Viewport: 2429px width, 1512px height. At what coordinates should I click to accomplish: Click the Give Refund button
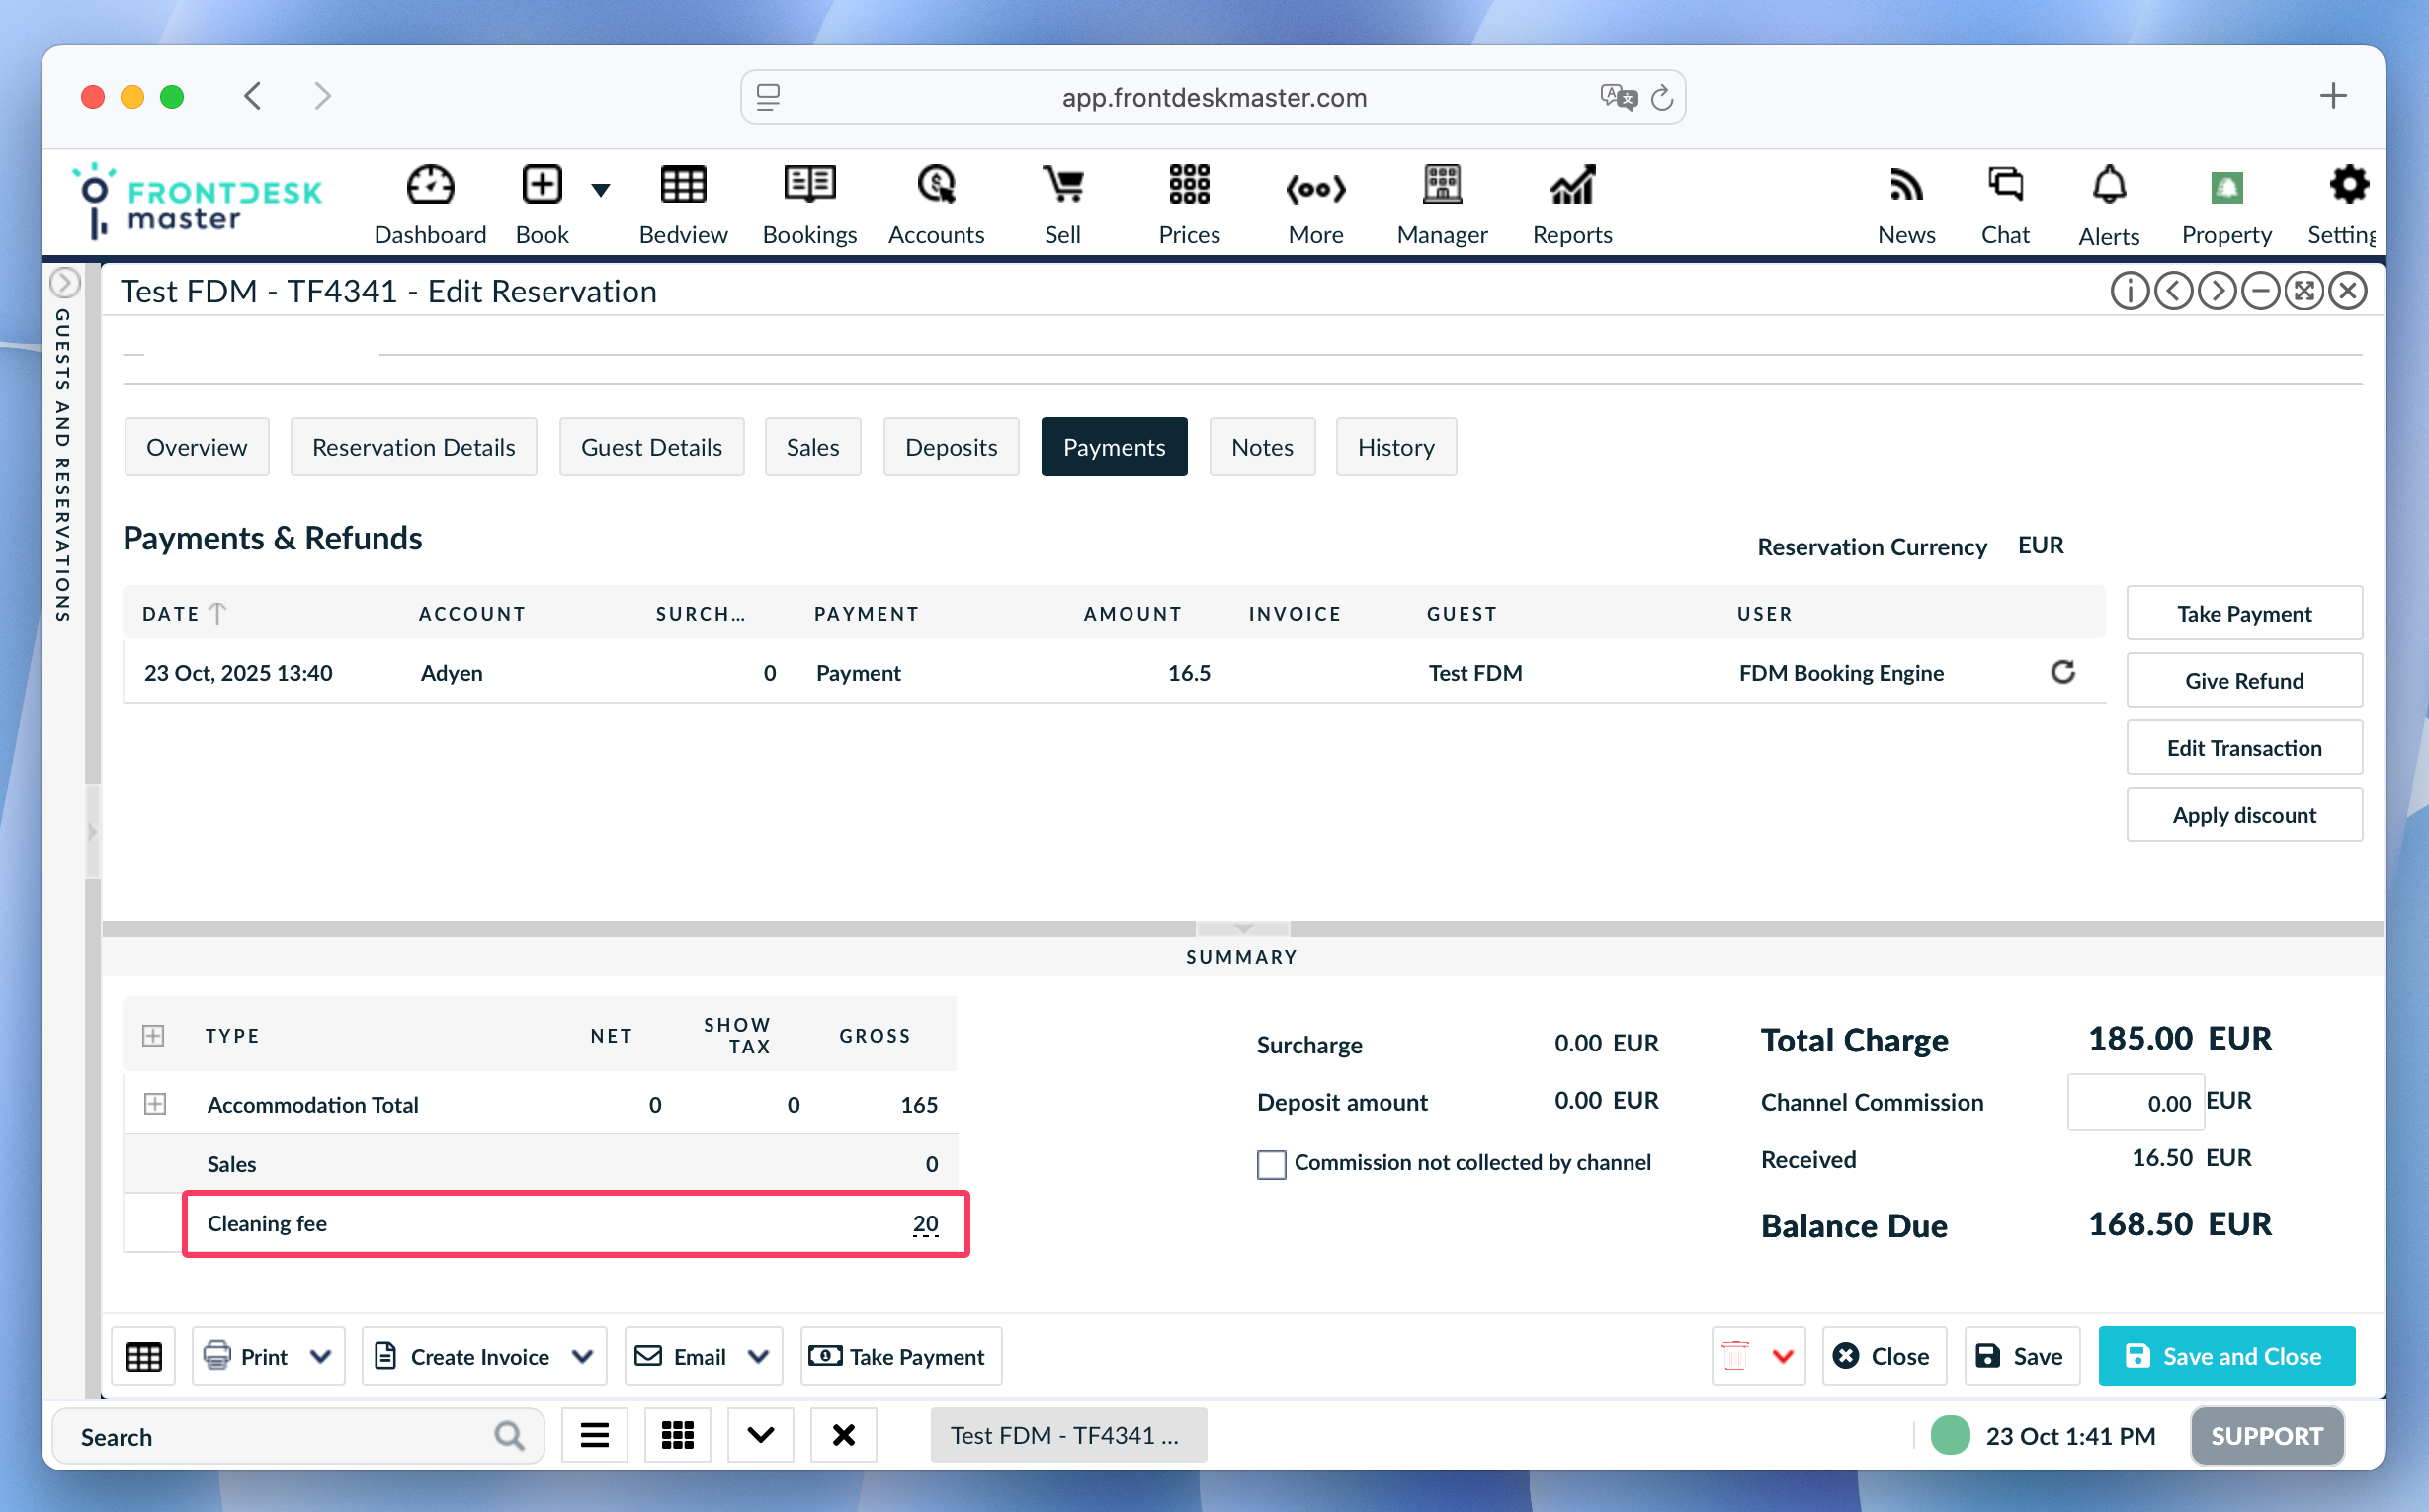2243,681
